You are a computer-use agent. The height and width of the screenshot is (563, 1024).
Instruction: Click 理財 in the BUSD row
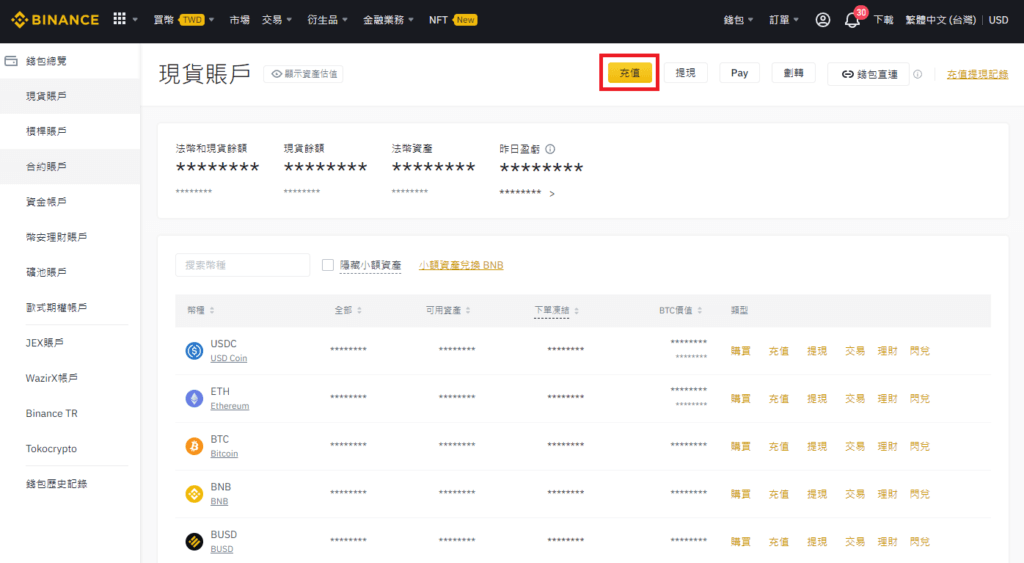click(888, 541)
